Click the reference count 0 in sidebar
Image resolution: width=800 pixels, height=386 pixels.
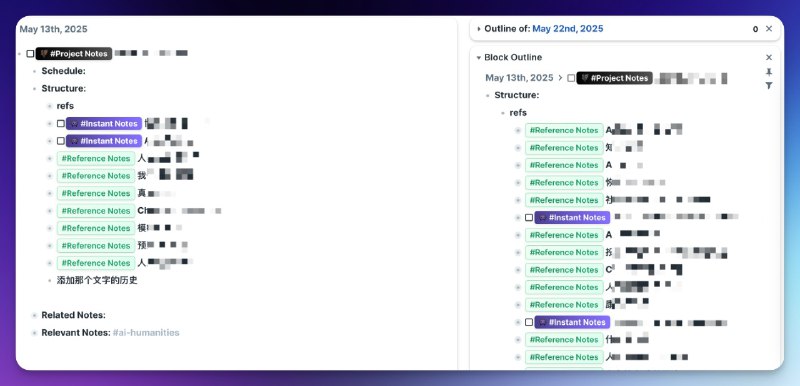tap(755, 29)
